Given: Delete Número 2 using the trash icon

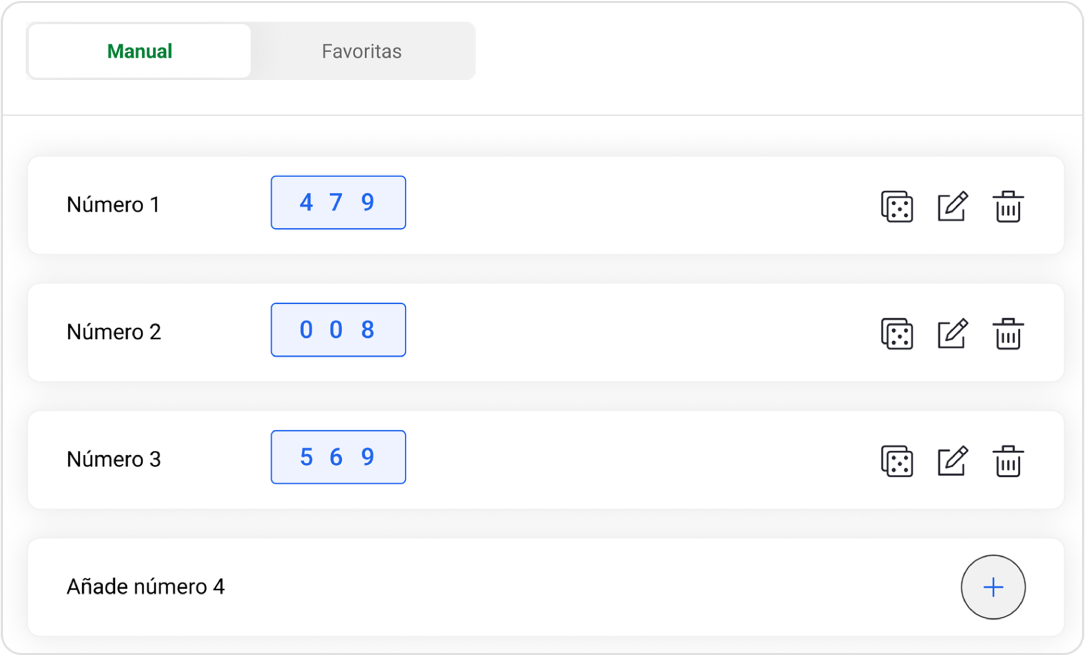Looking at the screenshot, I should [1007, 334].
